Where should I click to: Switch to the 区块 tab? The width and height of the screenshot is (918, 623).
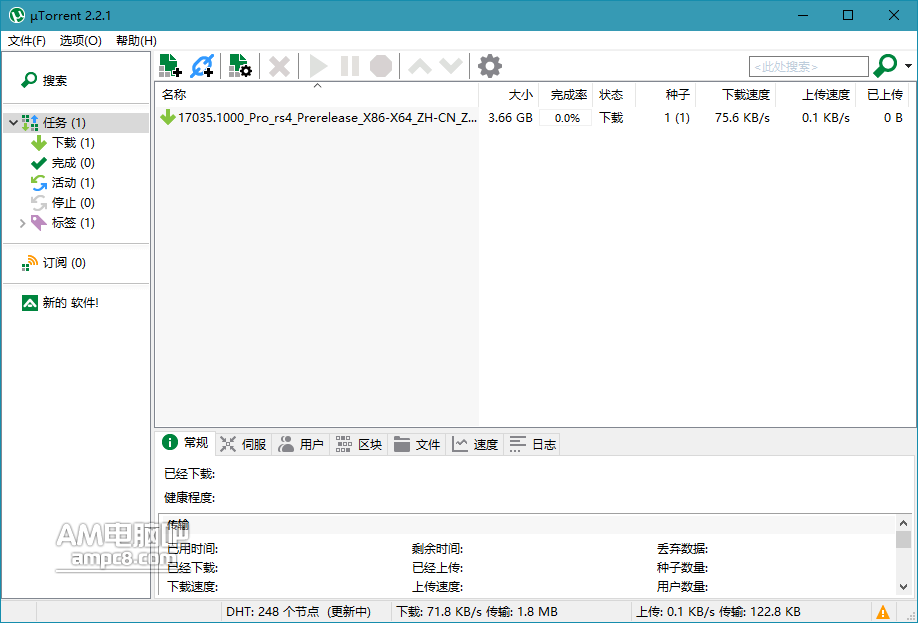(359, 444)
